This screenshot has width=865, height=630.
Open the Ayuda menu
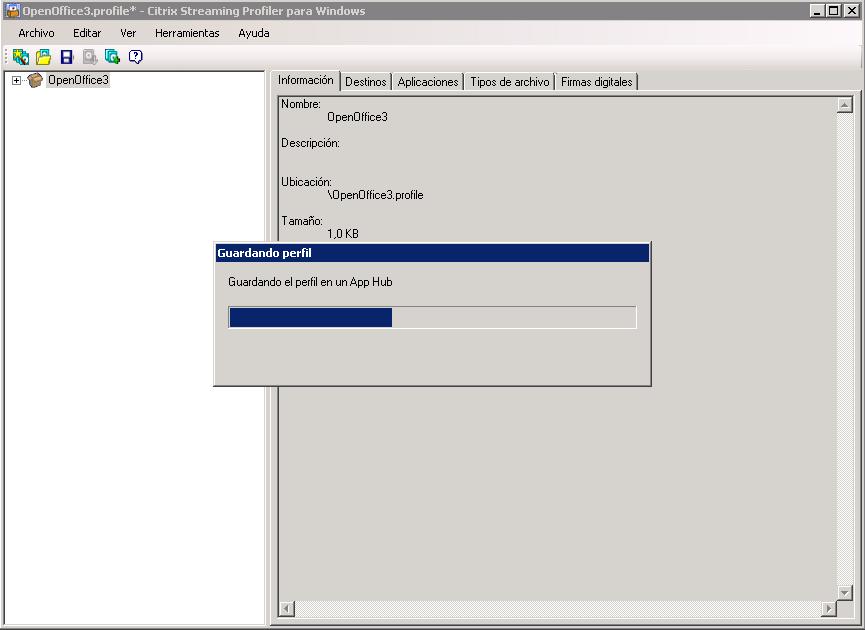[x=254, y=33]
